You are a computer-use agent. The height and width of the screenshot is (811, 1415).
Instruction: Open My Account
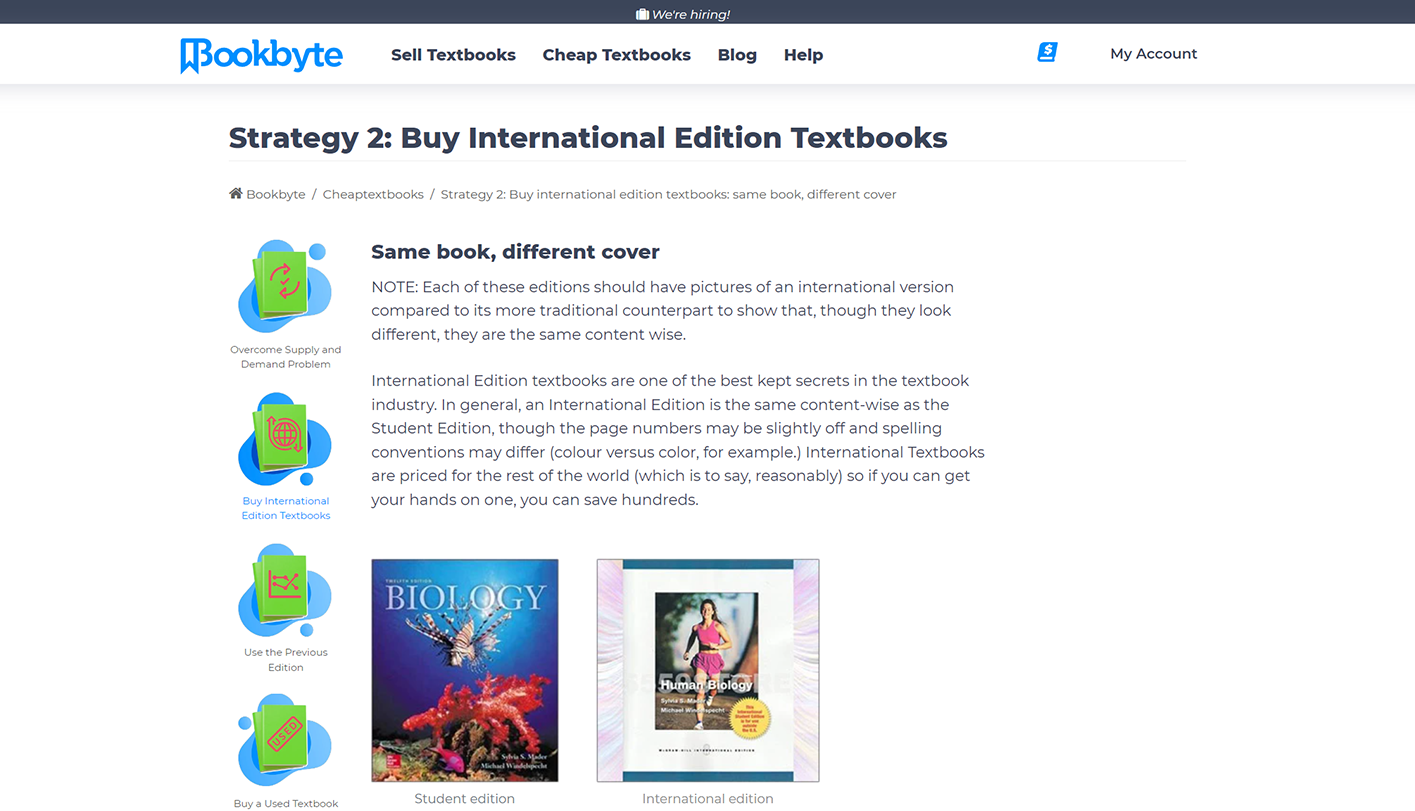coord(1153,53)
